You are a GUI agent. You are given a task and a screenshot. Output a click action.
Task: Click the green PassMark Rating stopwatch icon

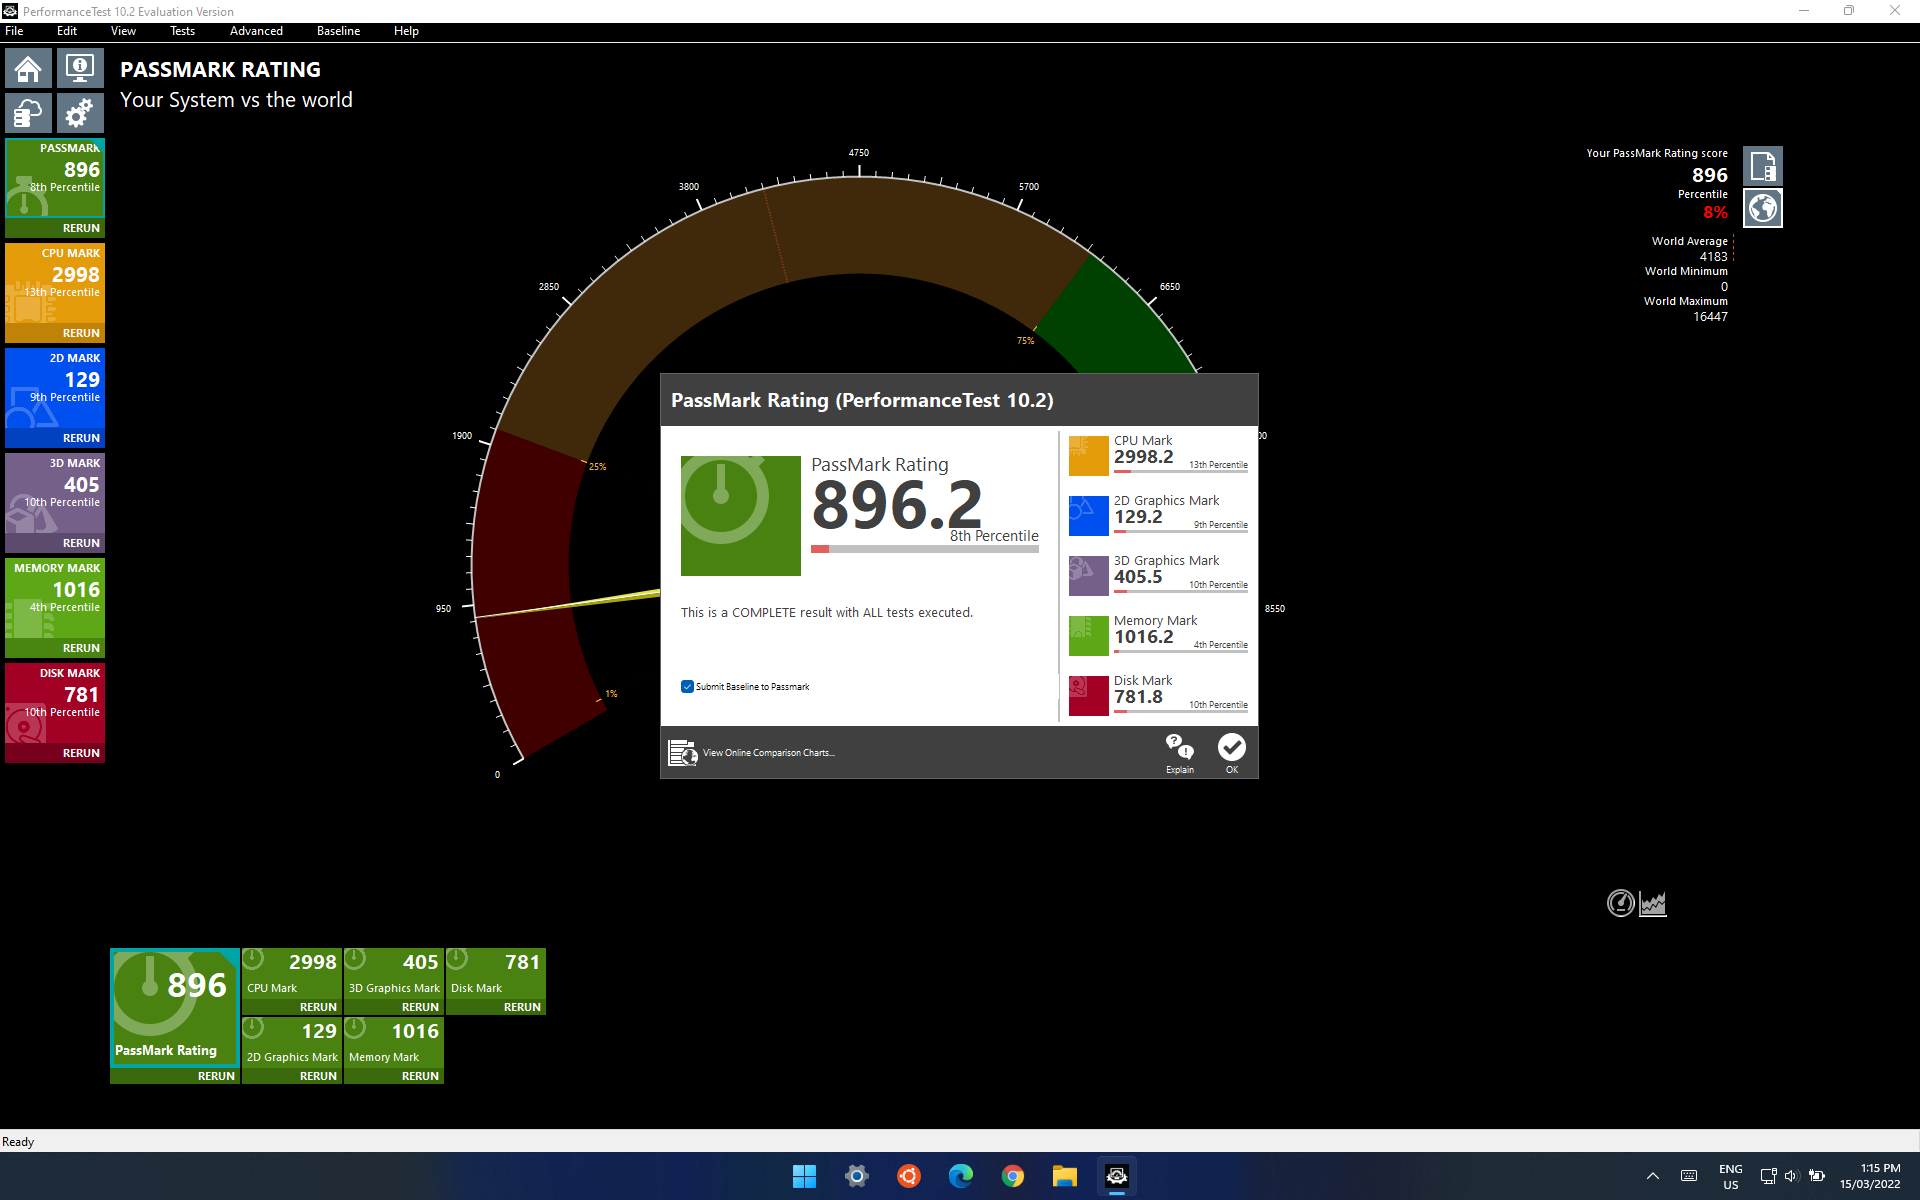(x=741, y=516)
